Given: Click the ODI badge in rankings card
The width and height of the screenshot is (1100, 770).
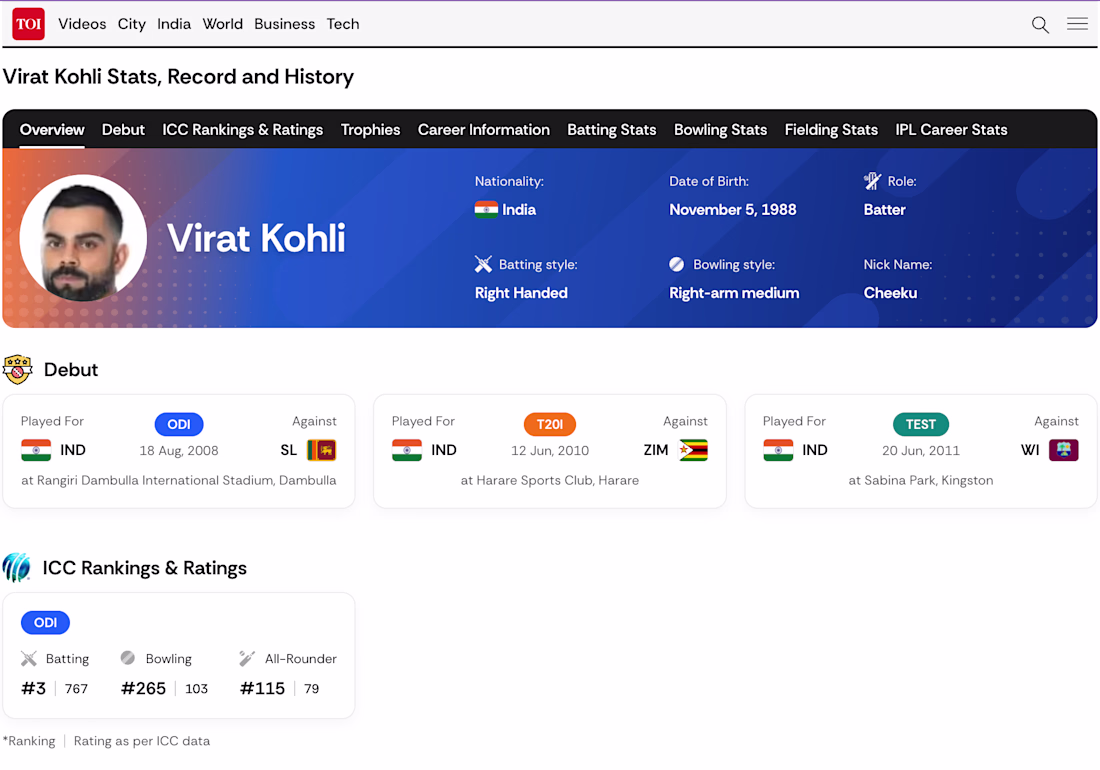Looking at the screenshot, I should coord(46,623).
